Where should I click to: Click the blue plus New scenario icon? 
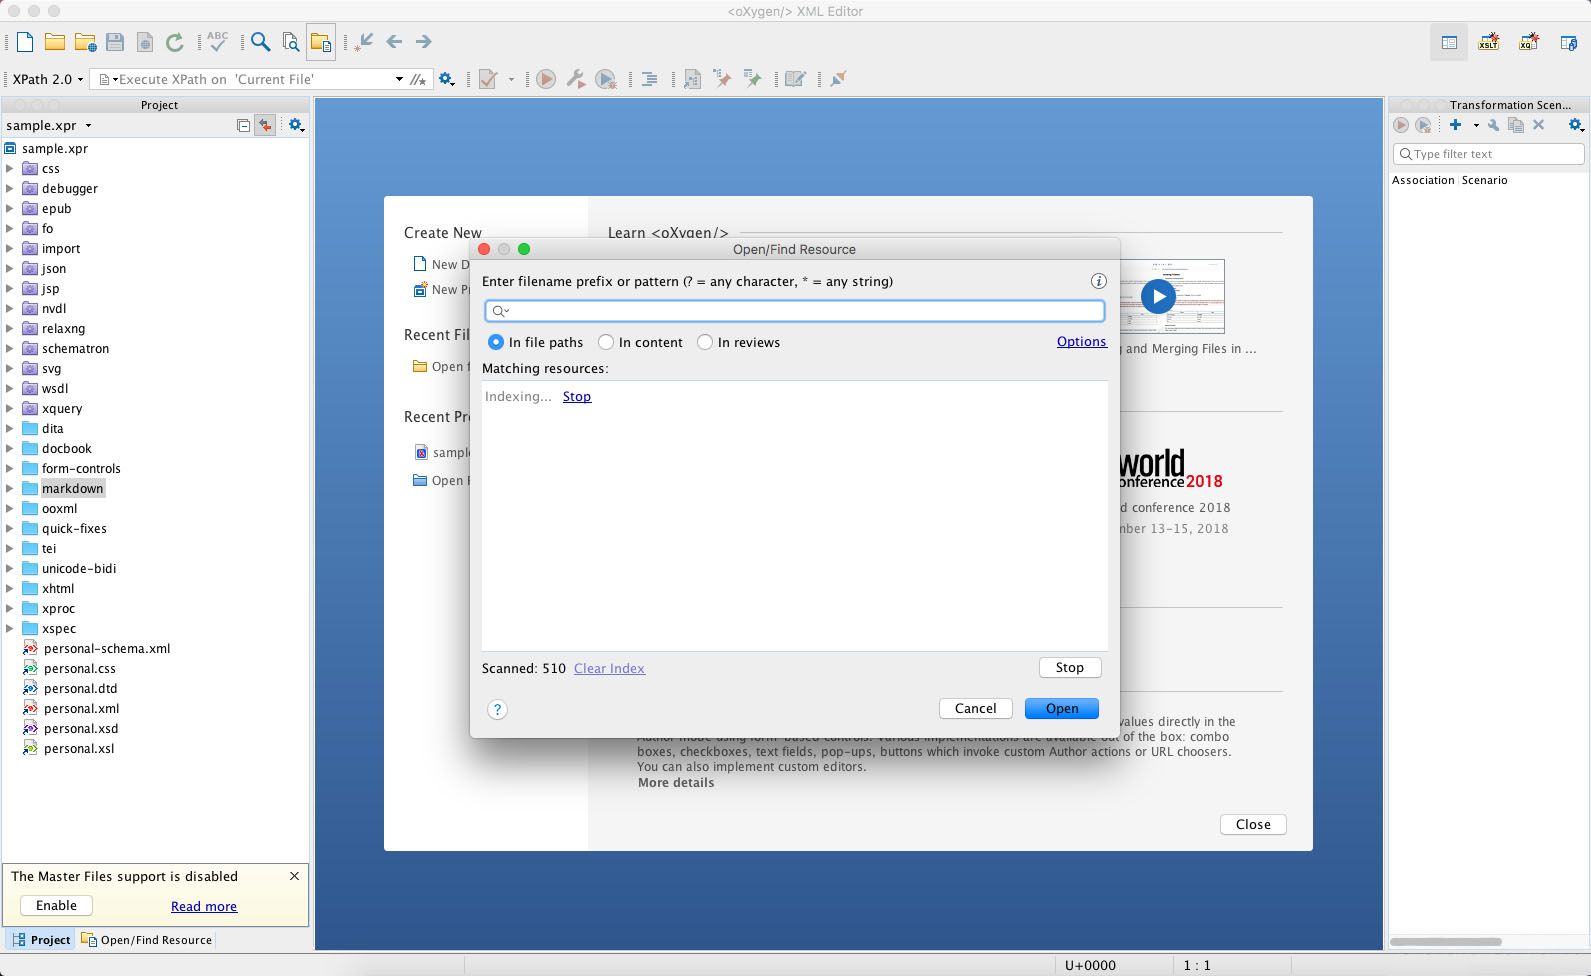click(x=1456, y=125)
